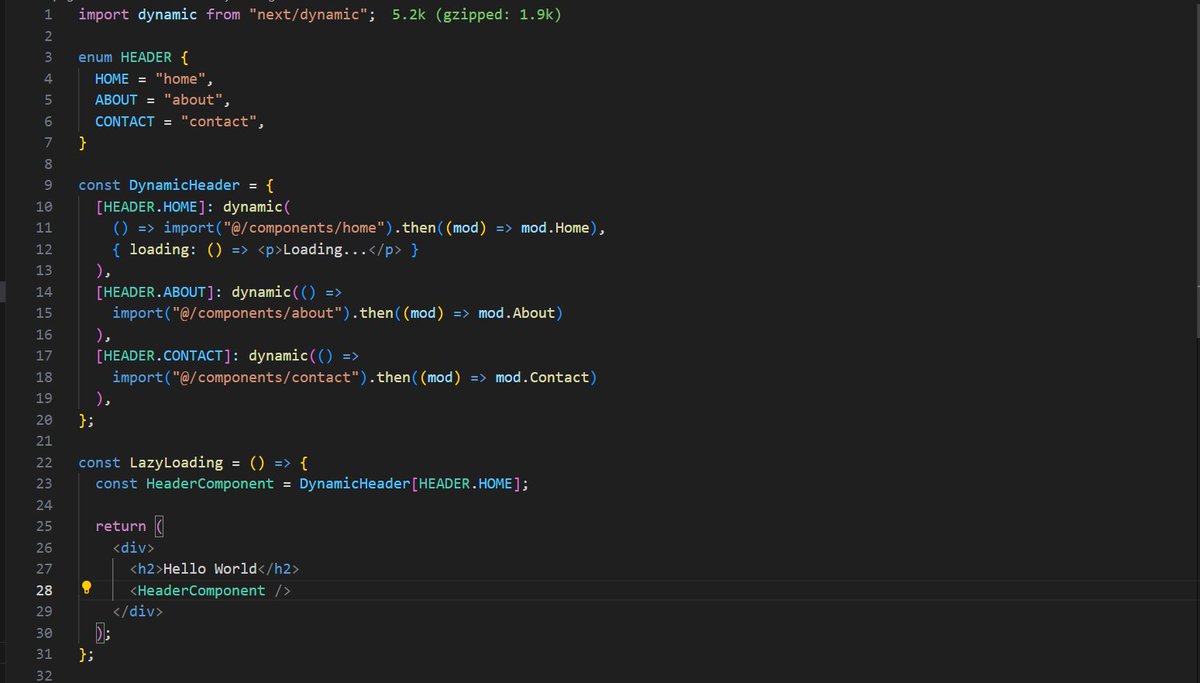The width and height of the screenshot is (1200, 683).
Task: Click the "home" string value
Action: point(180,78)
